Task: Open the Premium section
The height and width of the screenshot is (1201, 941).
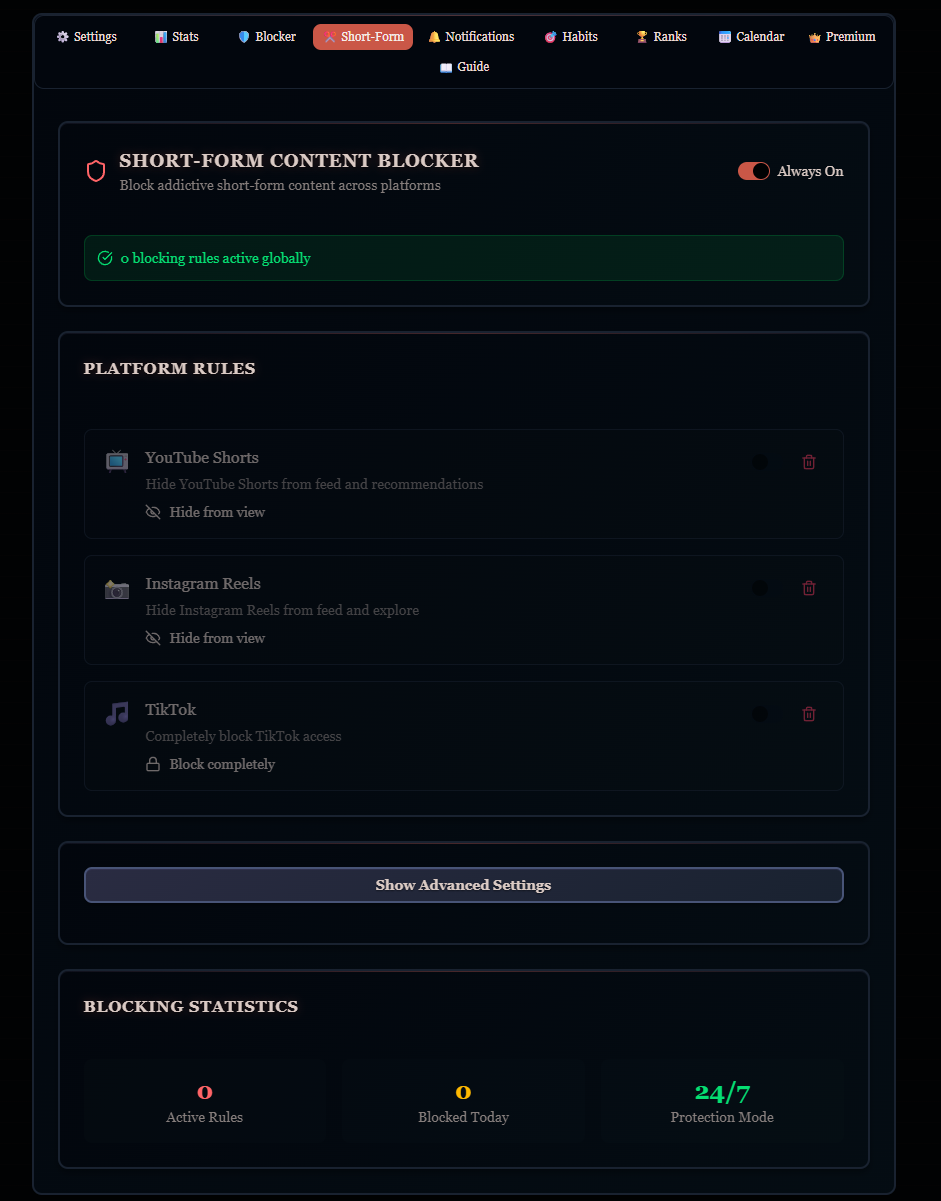Action: 841,36
